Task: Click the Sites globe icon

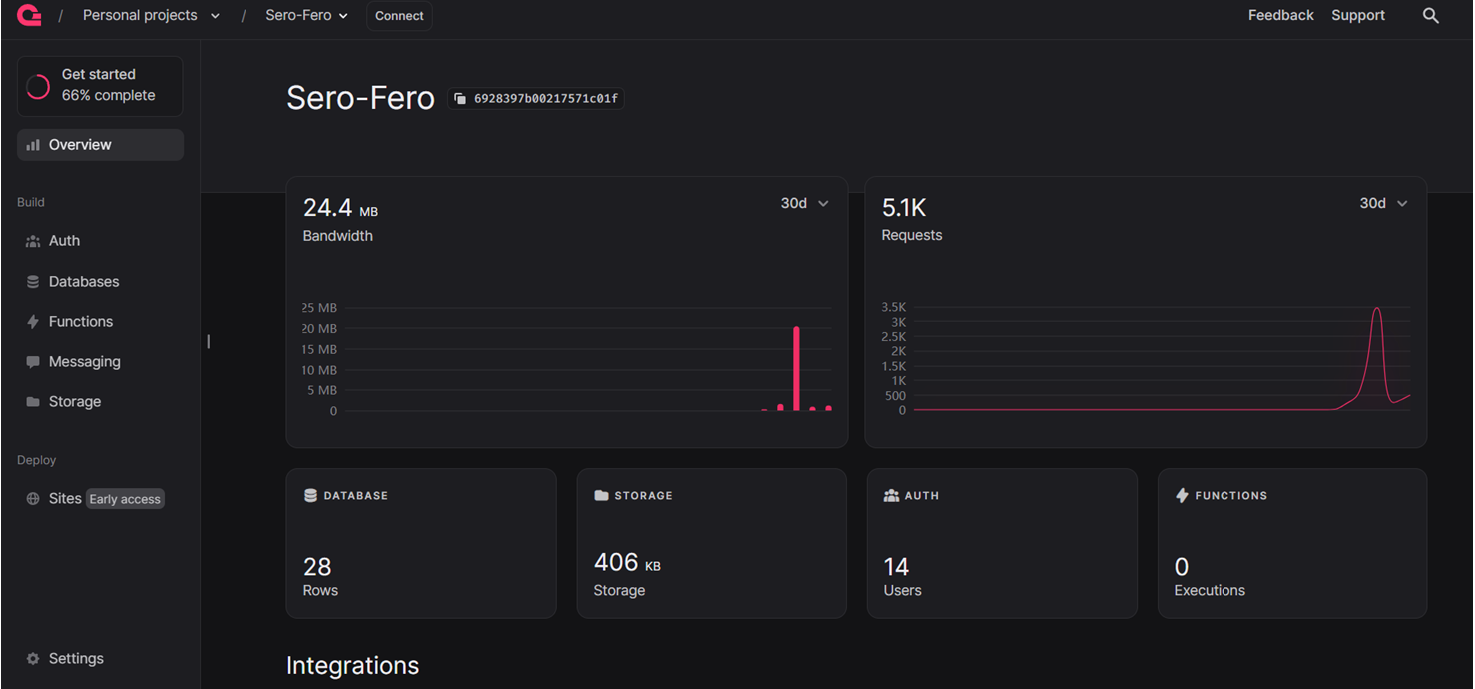Action: (x=33, y=499)
